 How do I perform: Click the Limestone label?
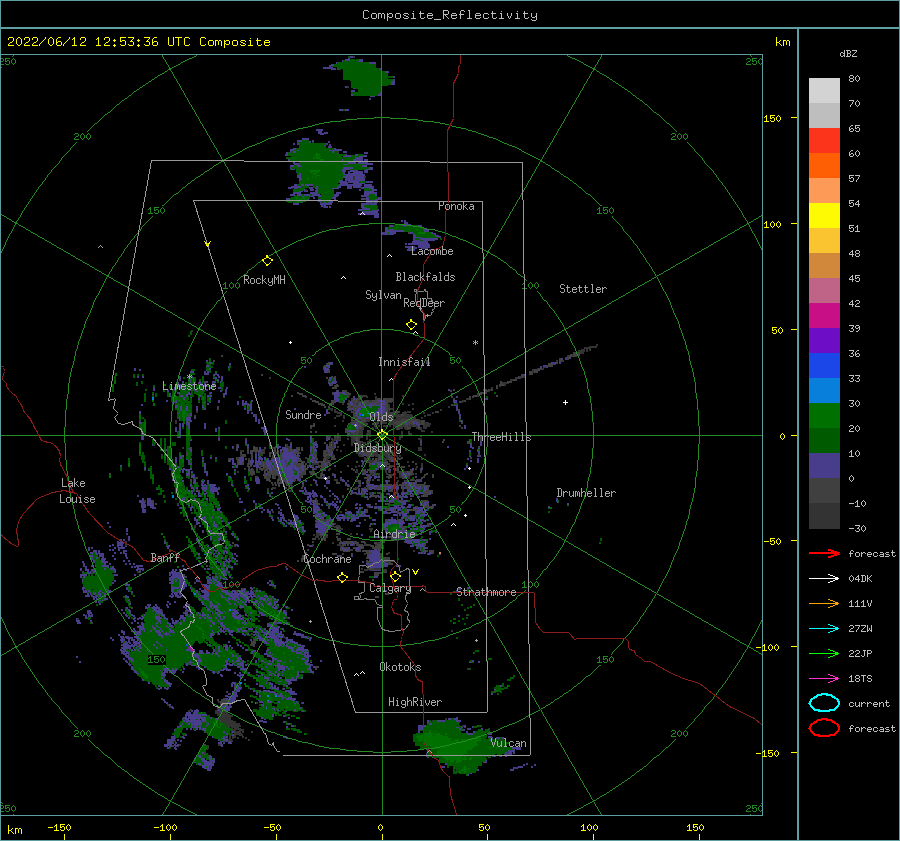point(189,386)
